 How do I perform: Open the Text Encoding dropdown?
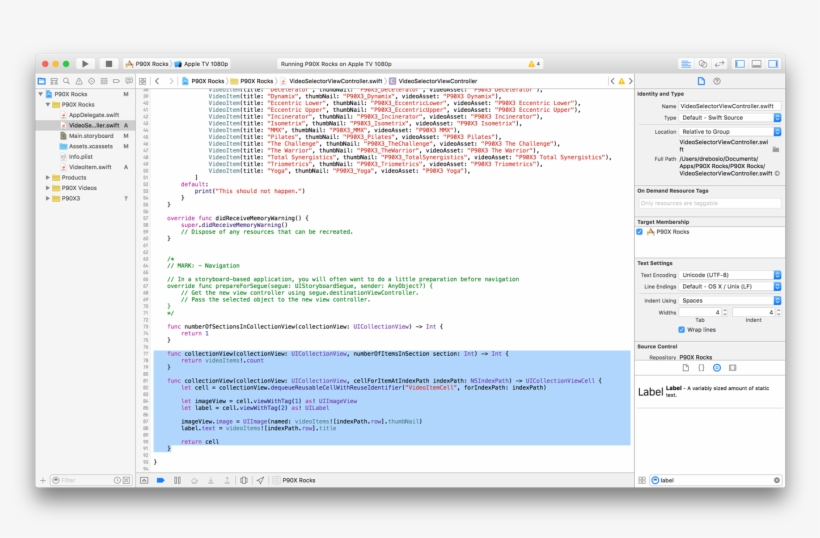[730, 274]
